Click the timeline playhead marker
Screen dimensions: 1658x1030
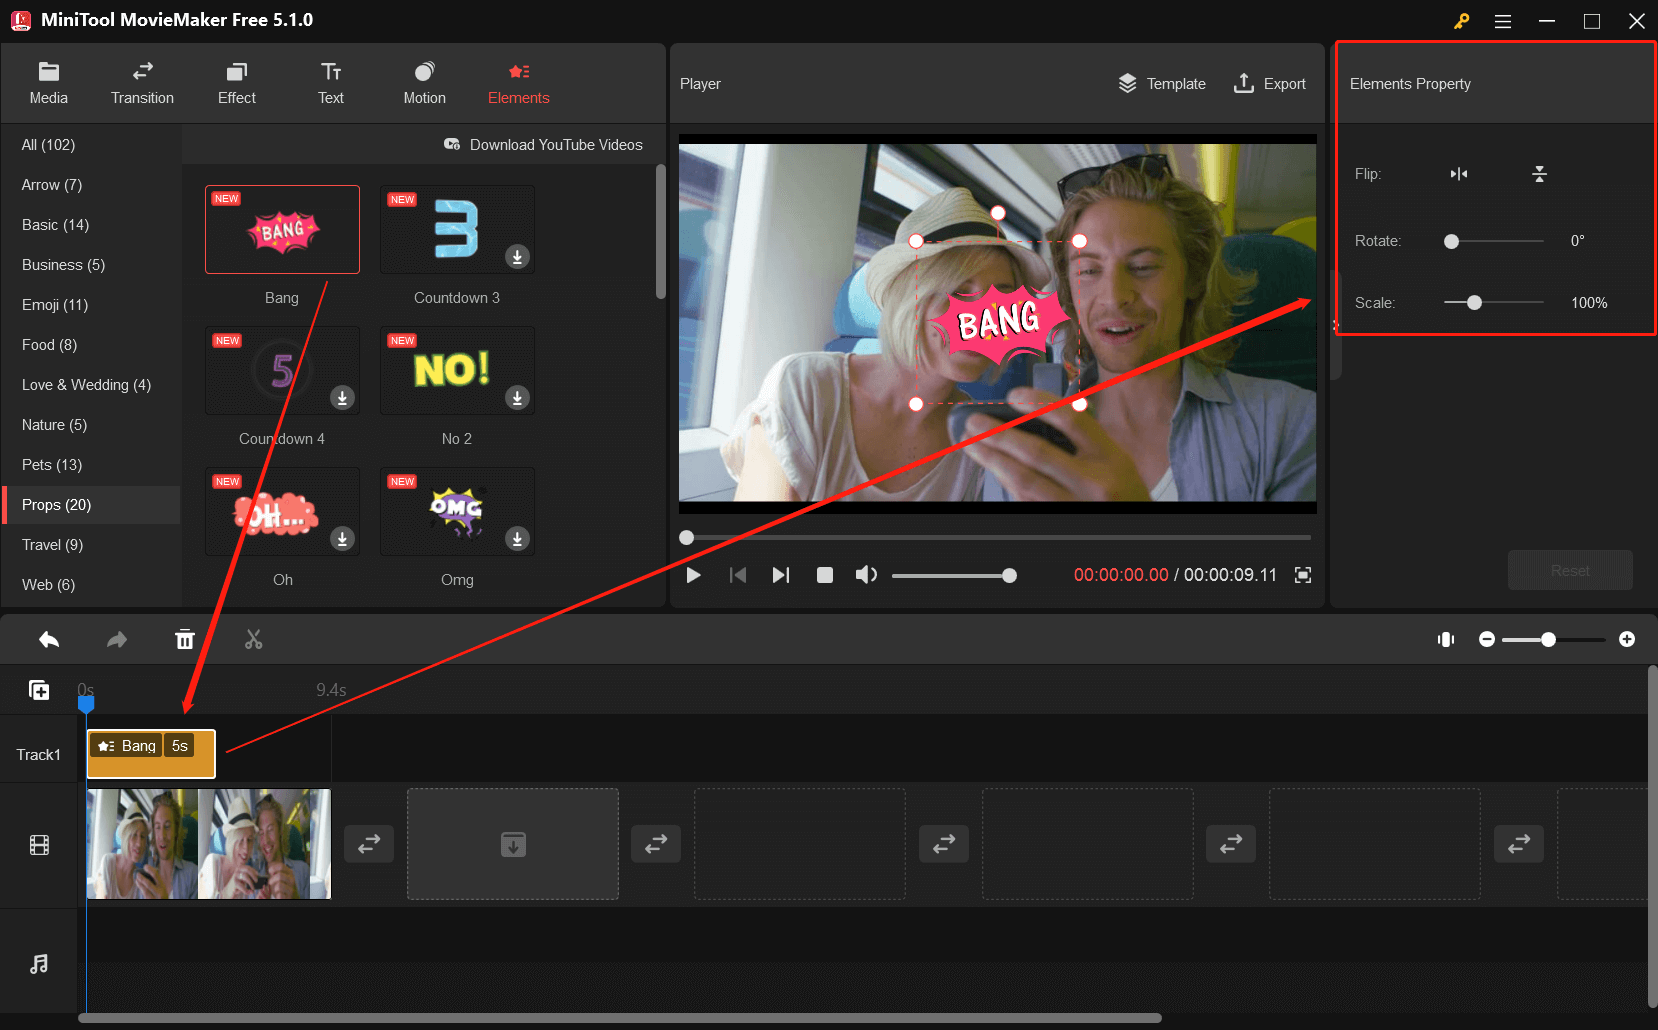86,704
